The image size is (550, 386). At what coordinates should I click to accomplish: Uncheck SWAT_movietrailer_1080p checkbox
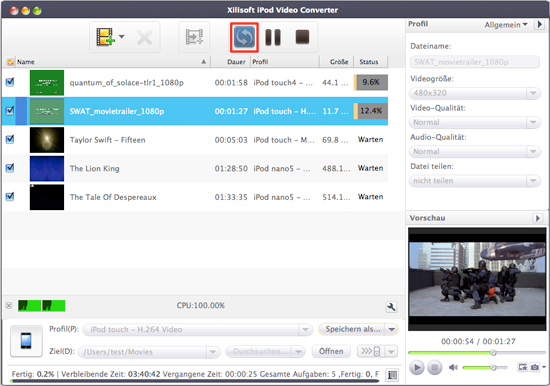coord(10,111)
